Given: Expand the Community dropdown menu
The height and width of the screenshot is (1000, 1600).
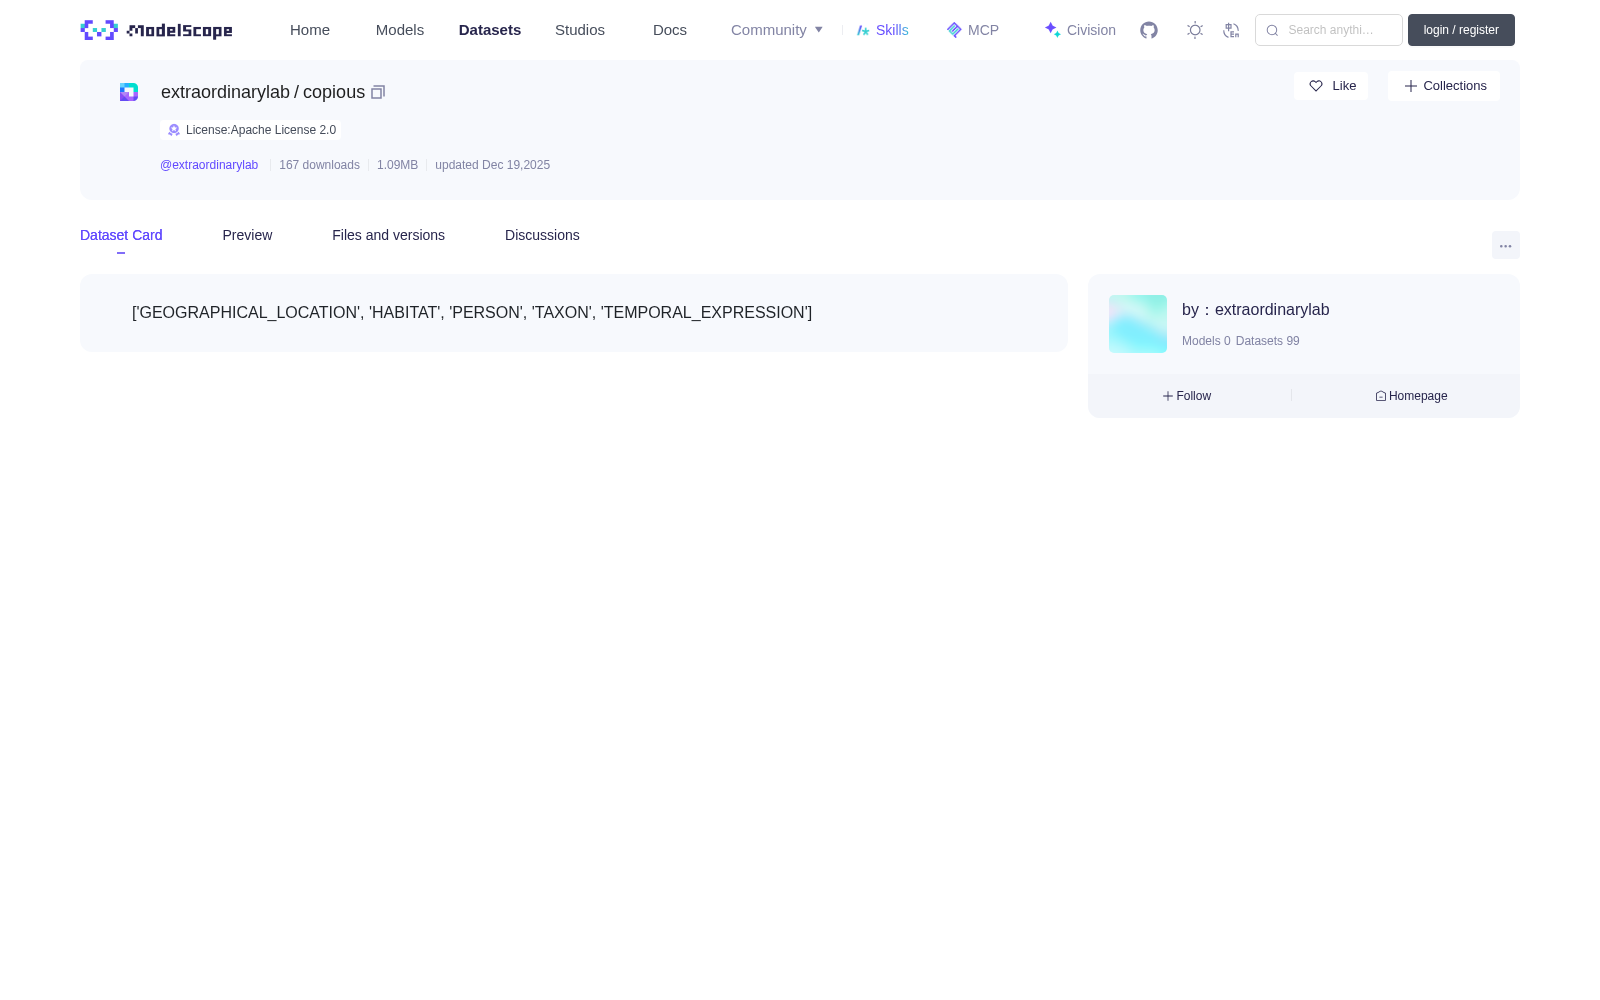Looking at the screenshot, I should (777, 30).
